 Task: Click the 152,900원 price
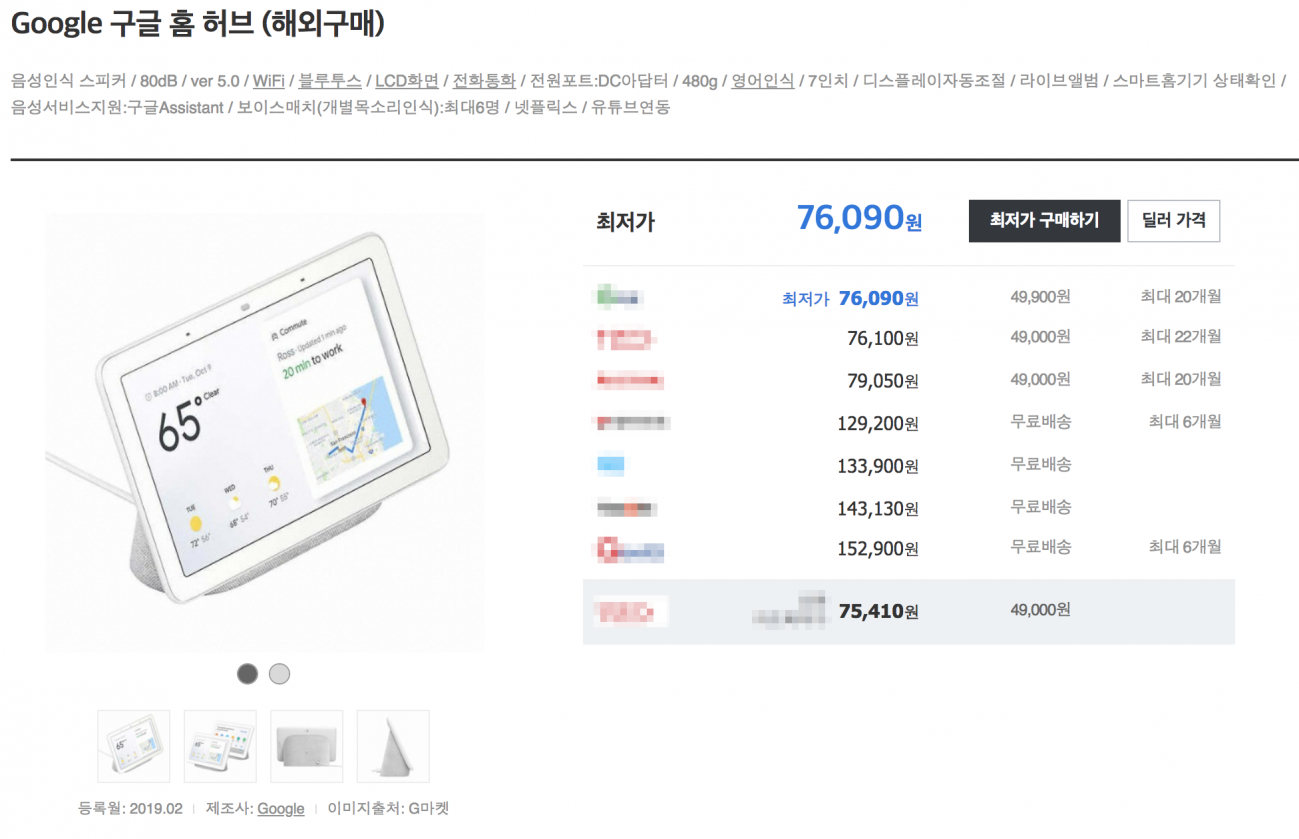click(878, 549)
